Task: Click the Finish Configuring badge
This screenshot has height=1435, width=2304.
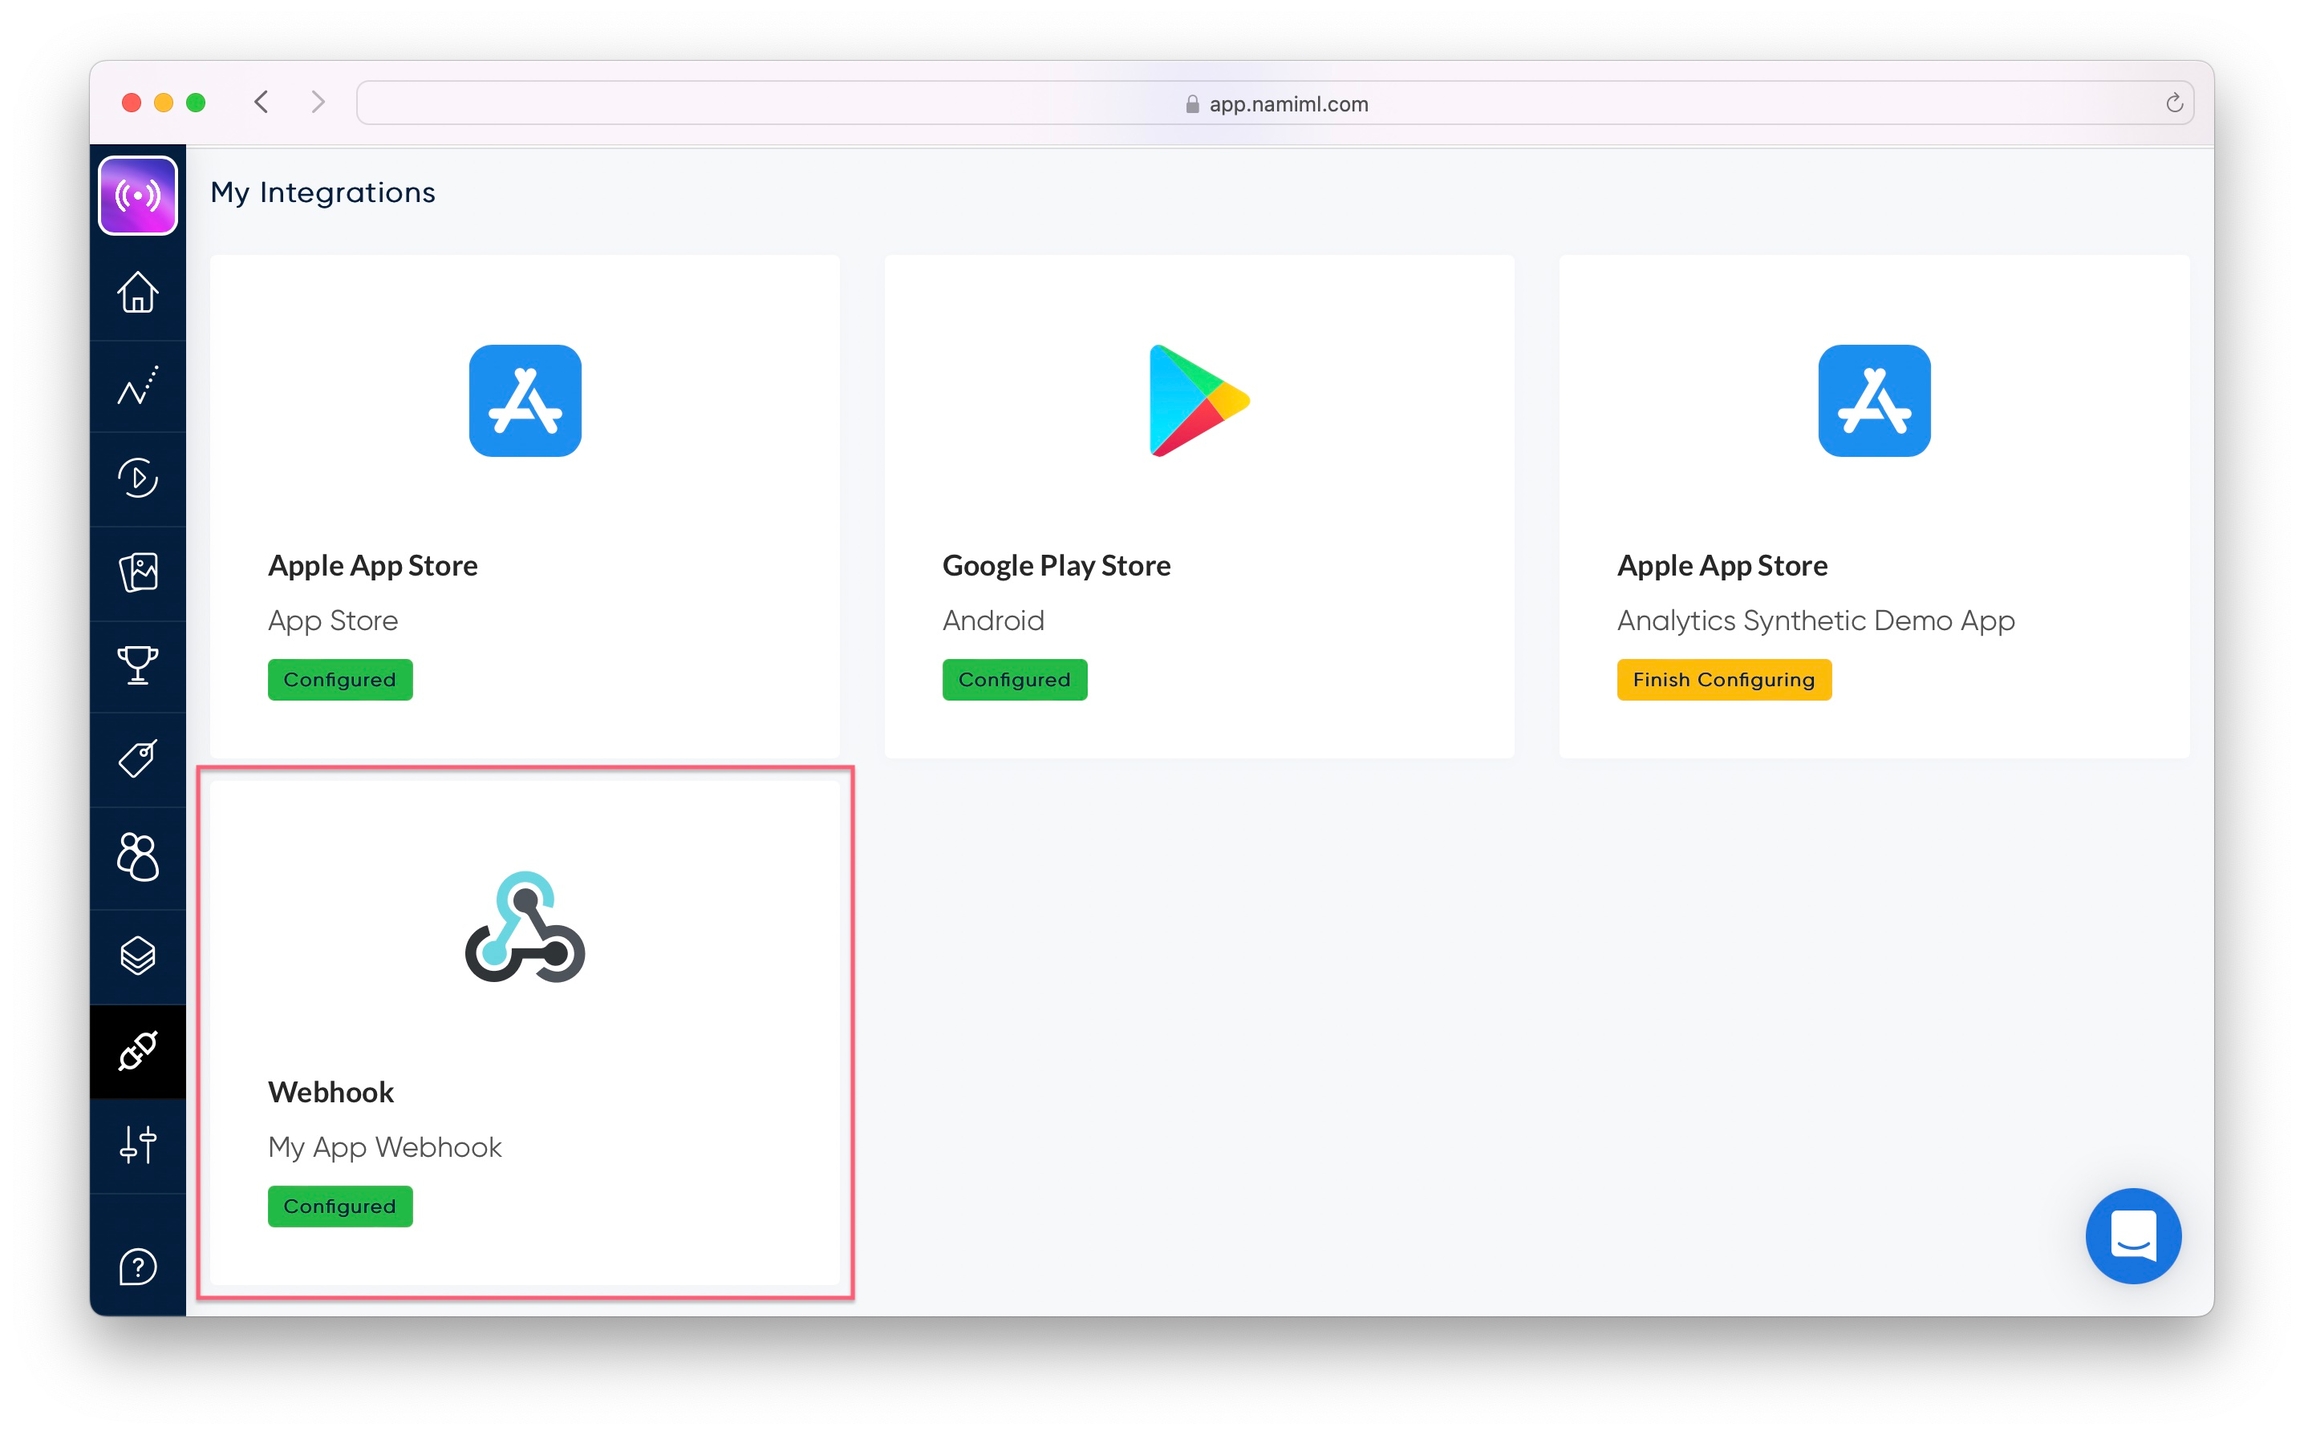Action: pos(1724,680)
